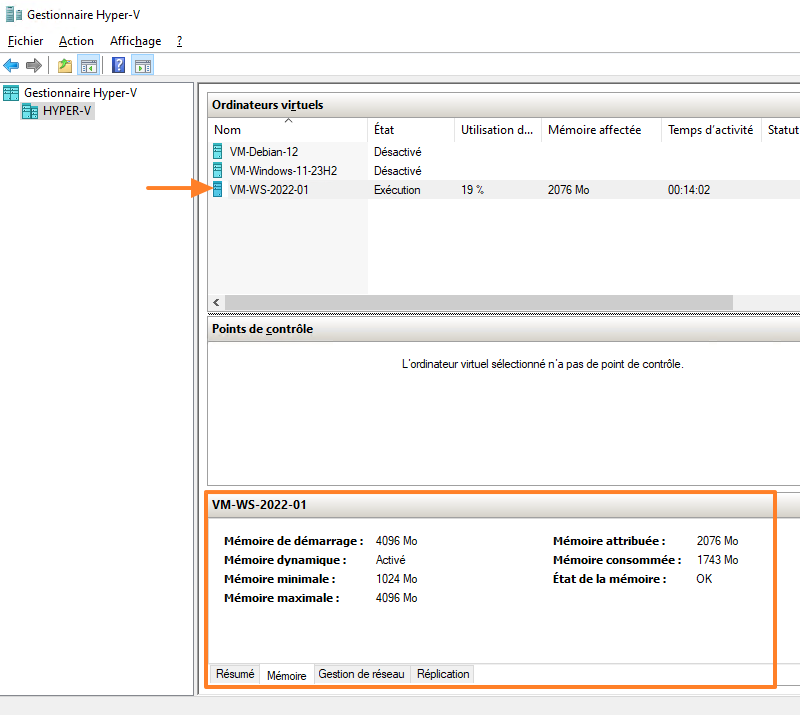The height and width of the screenshot is (715, 800).
Task: Click the back arrow toolbar icon
Action: tap(12, 66)
